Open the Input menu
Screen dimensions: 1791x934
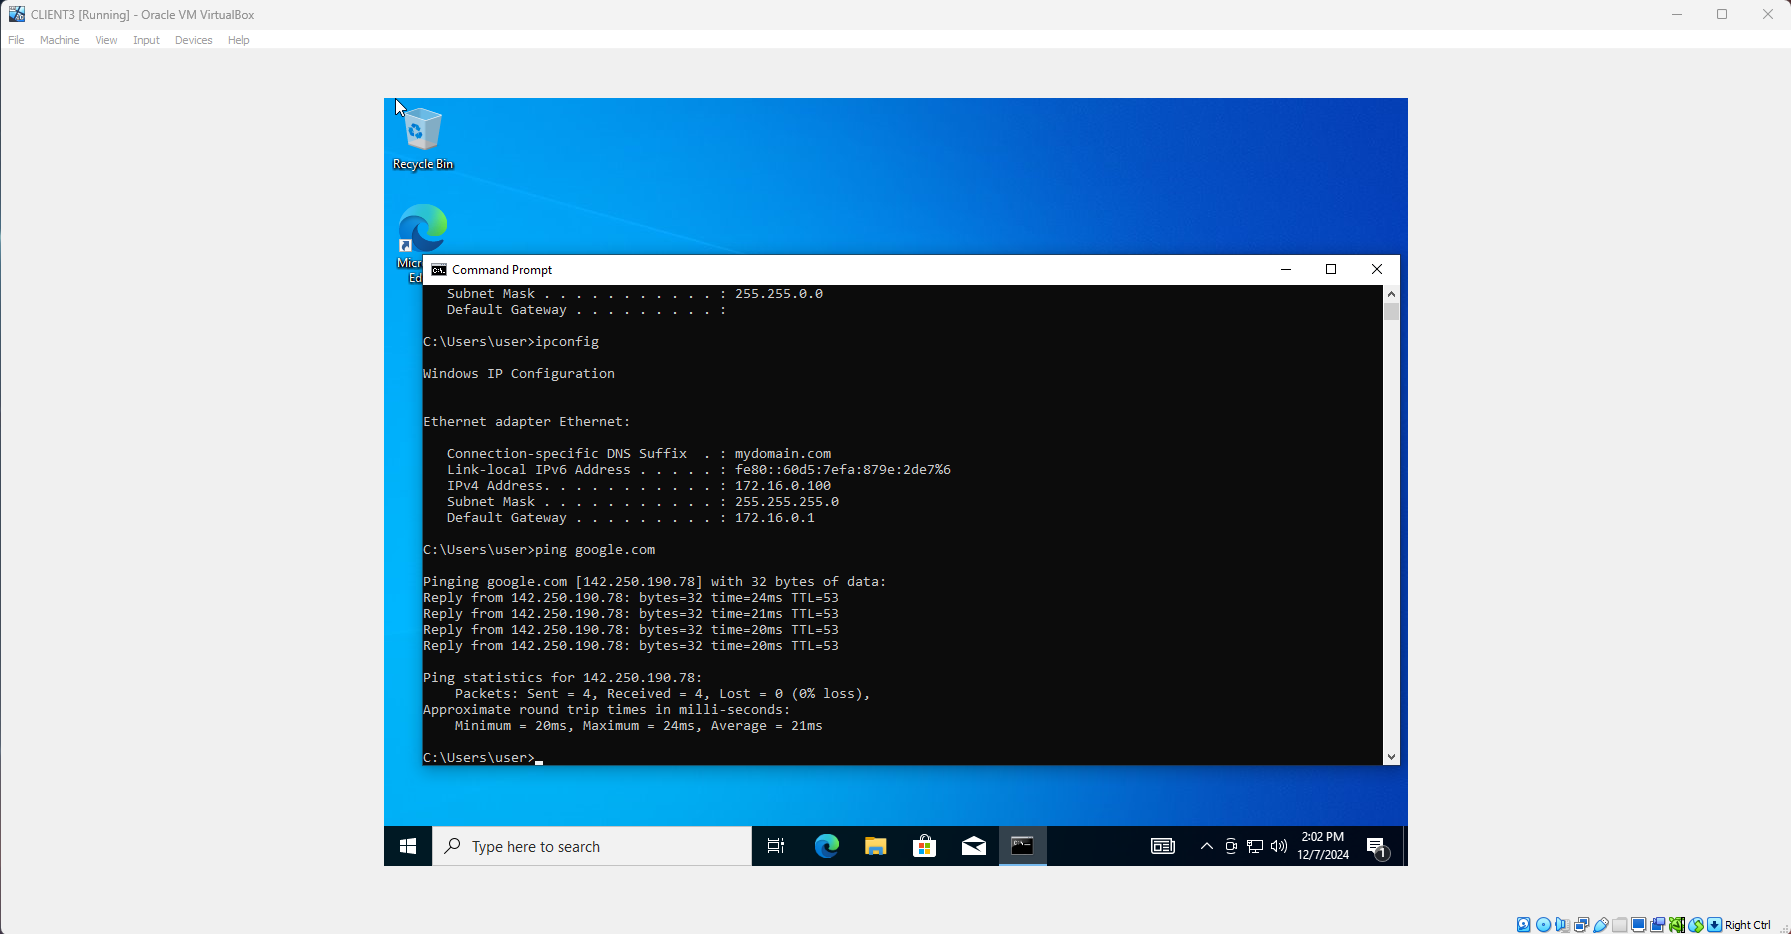click(x=146, y=40)
